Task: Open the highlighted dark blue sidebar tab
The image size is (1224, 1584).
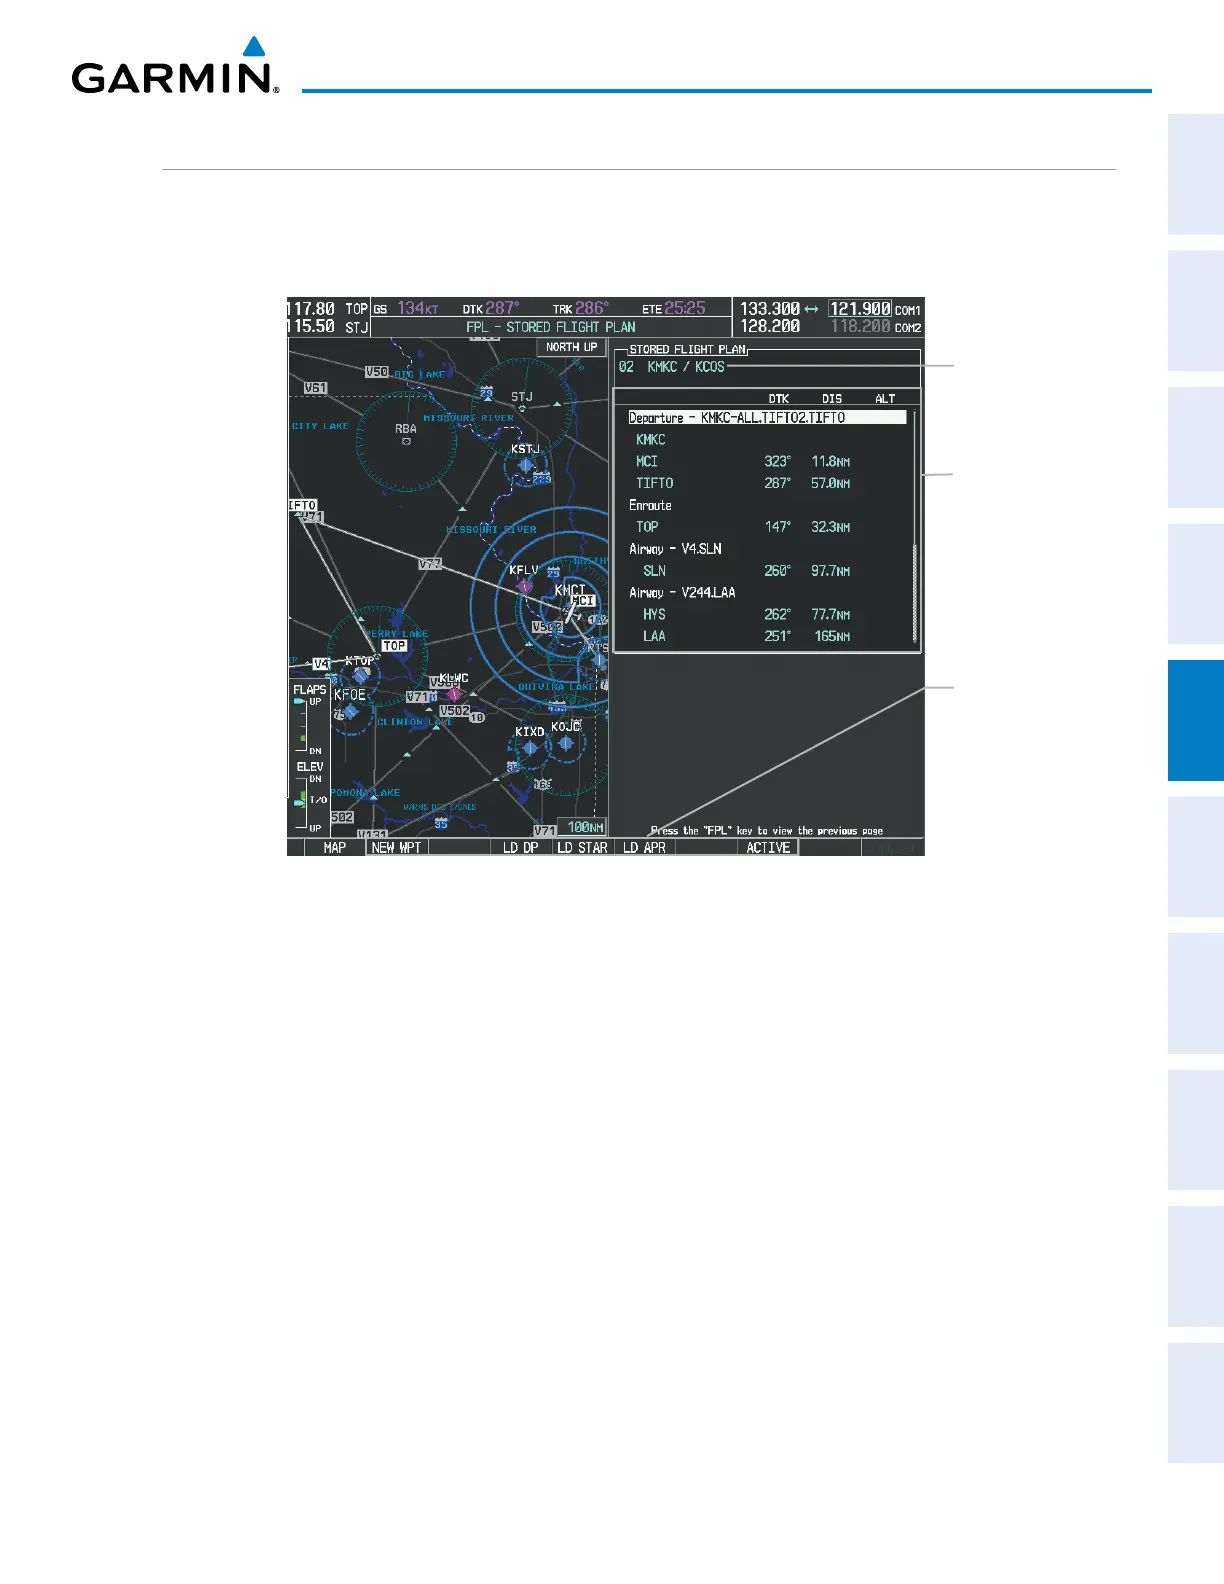Action: click(1196, 720)
